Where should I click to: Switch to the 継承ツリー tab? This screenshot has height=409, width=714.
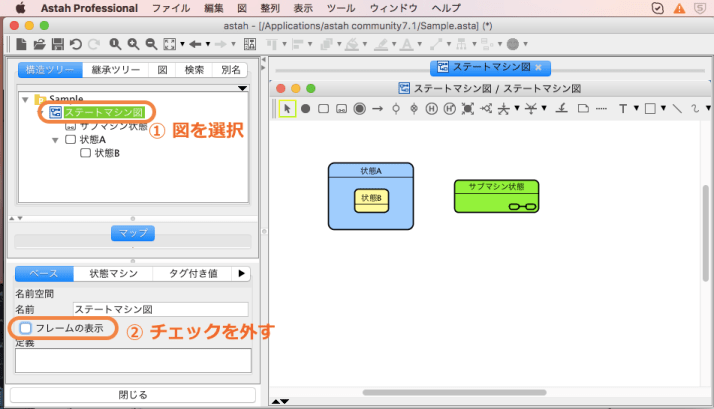[116, 70]
